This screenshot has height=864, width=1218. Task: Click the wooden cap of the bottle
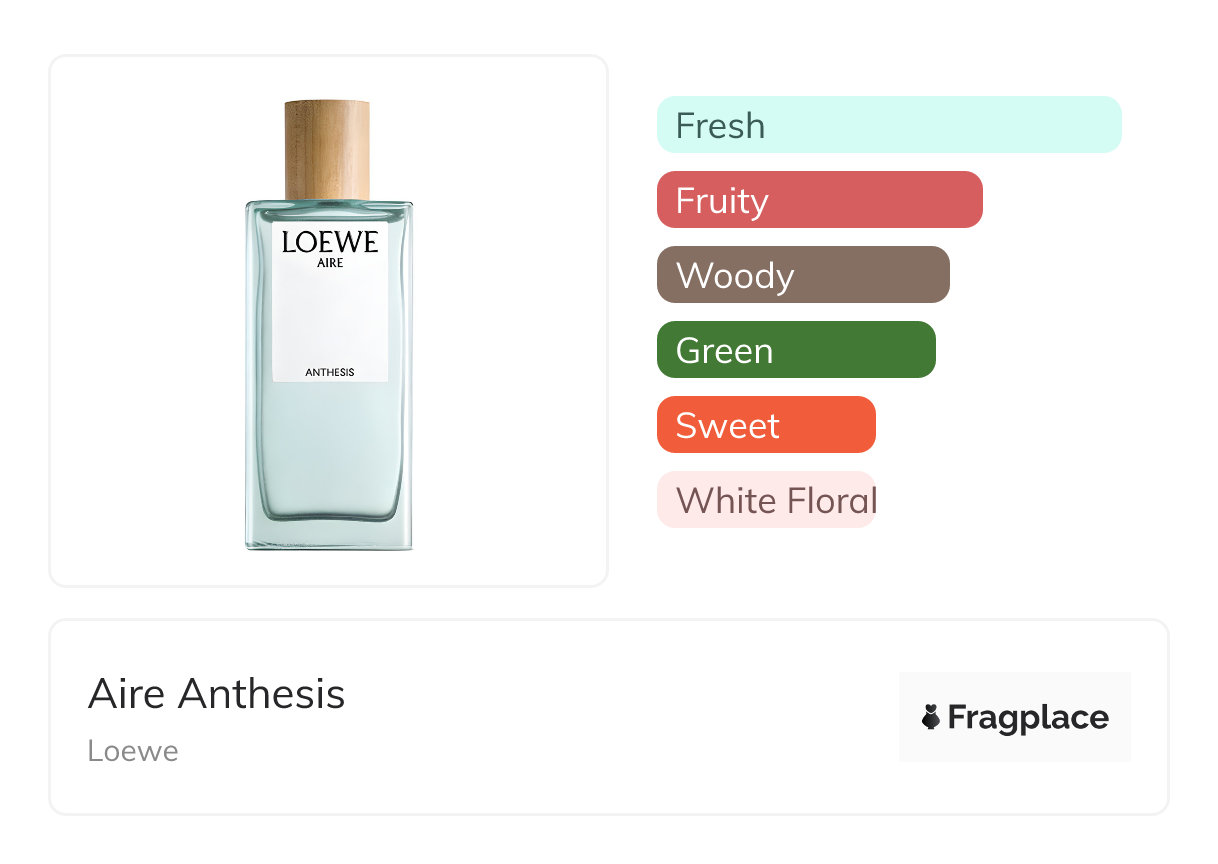[x=327, y=150]
